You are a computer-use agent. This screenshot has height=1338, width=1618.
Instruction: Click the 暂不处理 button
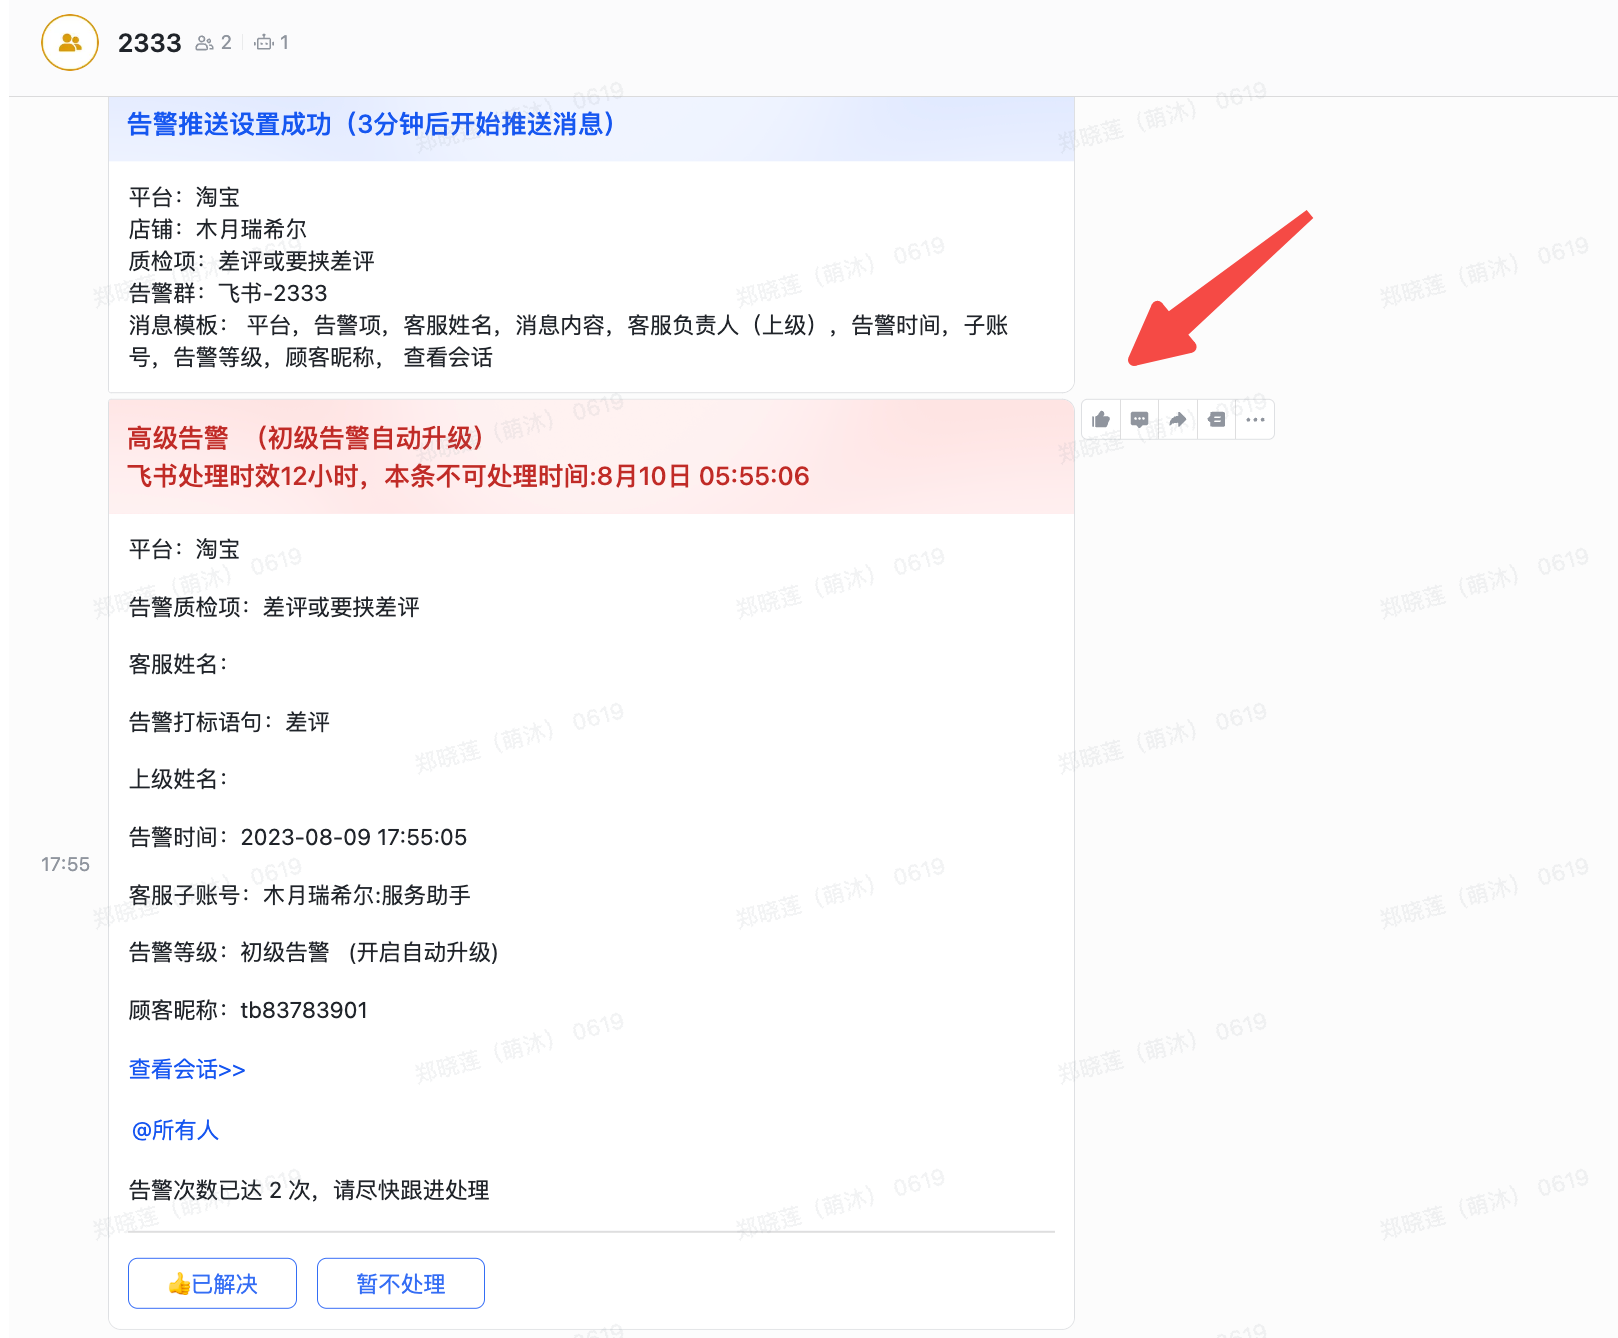[x=401, y=1283]
